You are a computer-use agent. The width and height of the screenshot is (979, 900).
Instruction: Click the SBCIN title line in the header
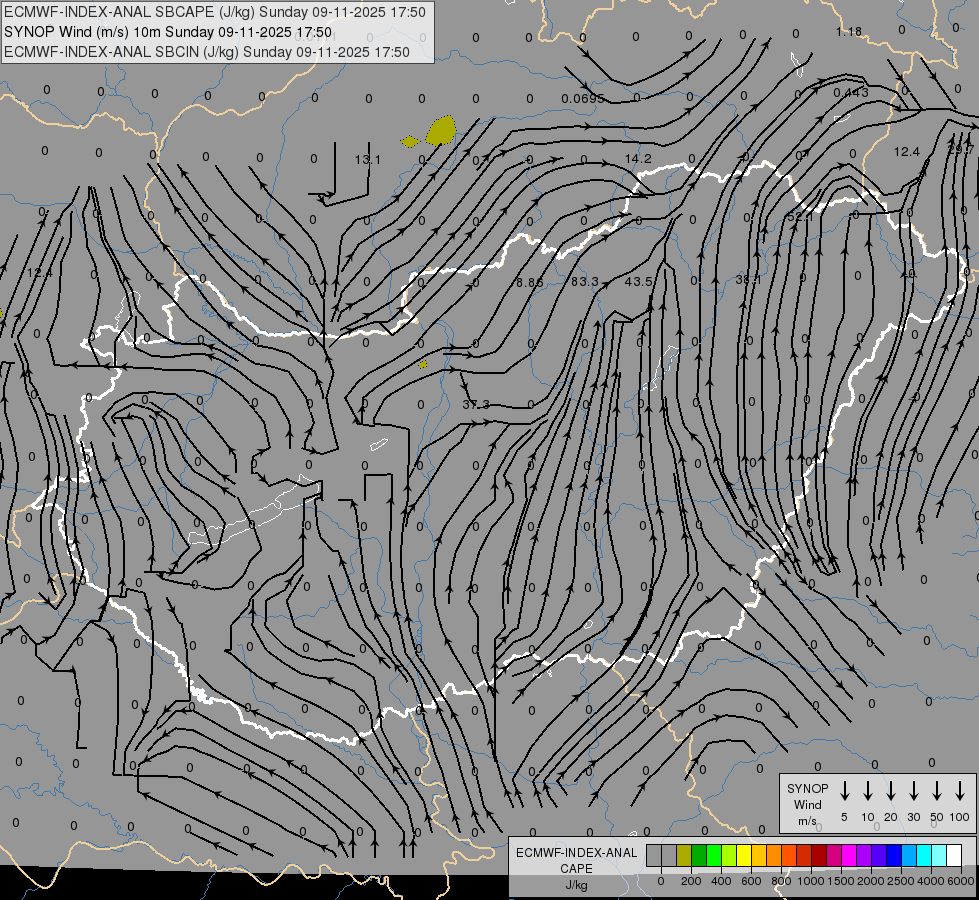click(x=207, y=52)
